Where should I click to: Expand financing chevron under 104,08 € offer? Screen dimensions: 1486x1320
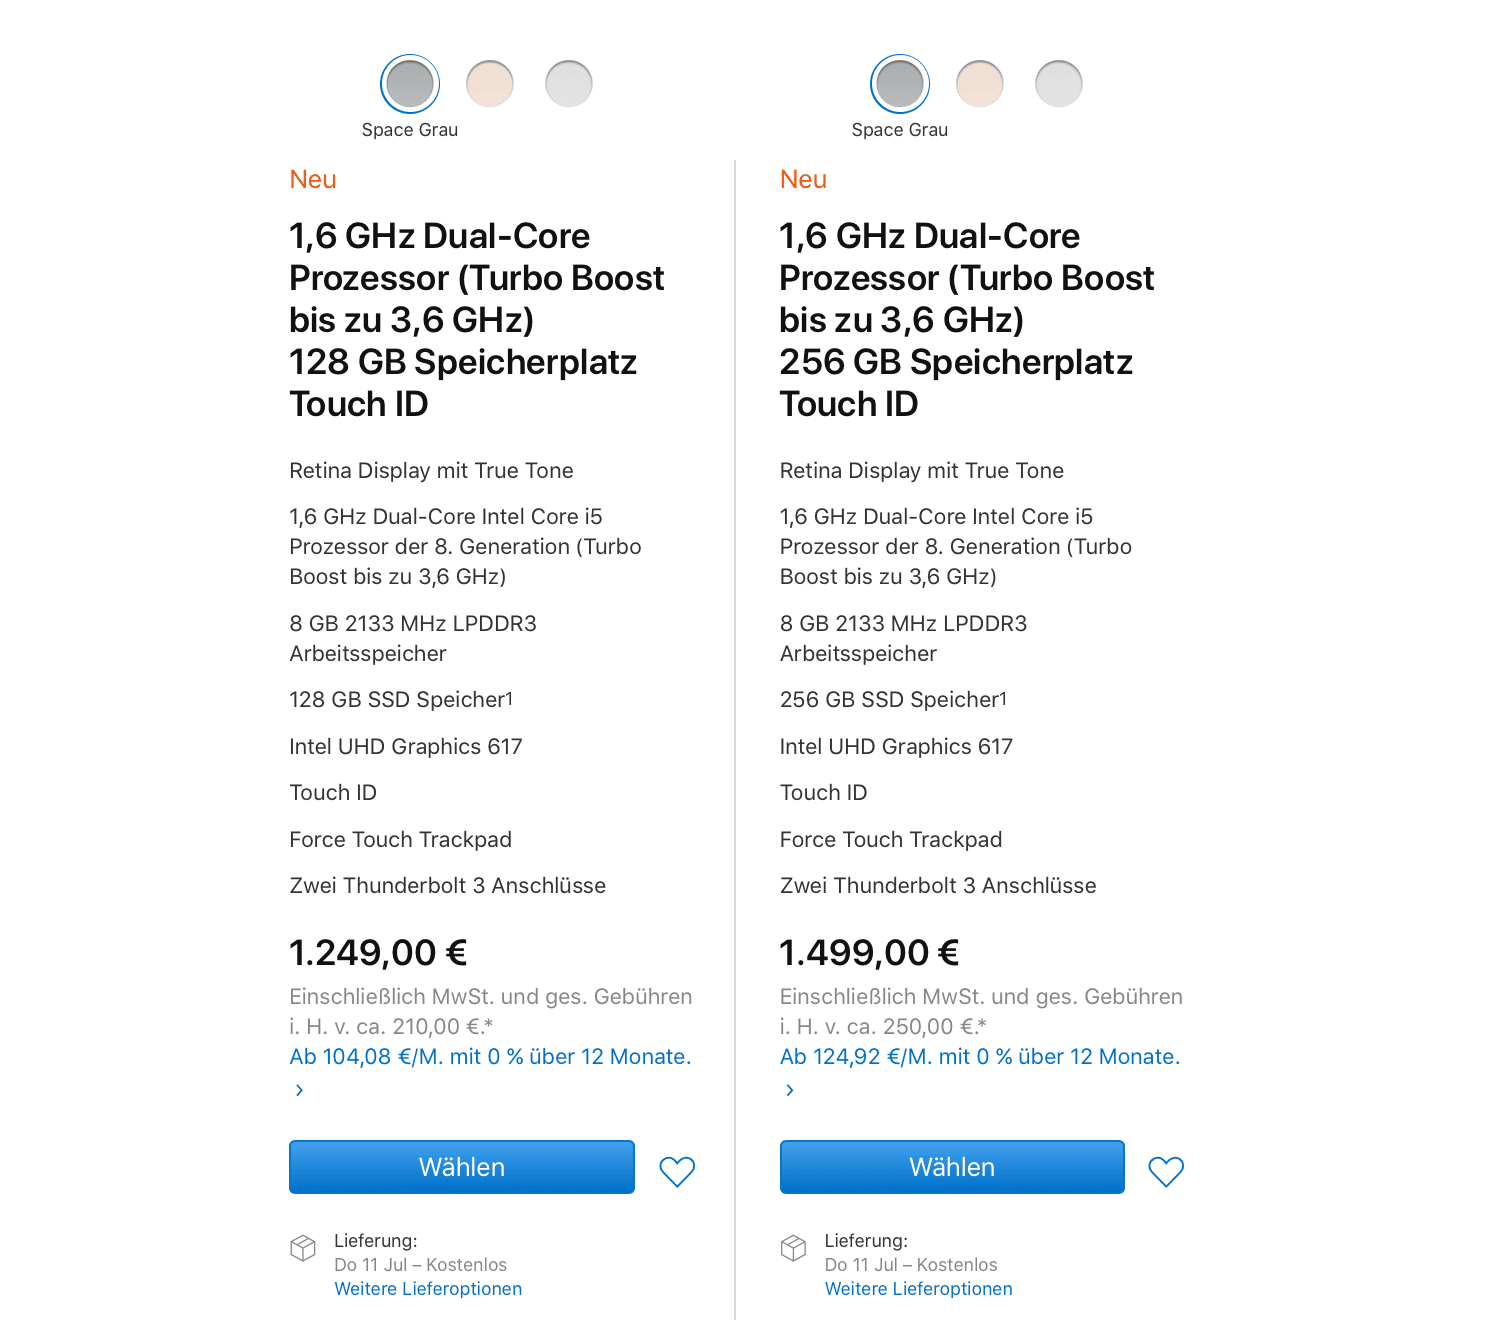(x=299, y=1090)
